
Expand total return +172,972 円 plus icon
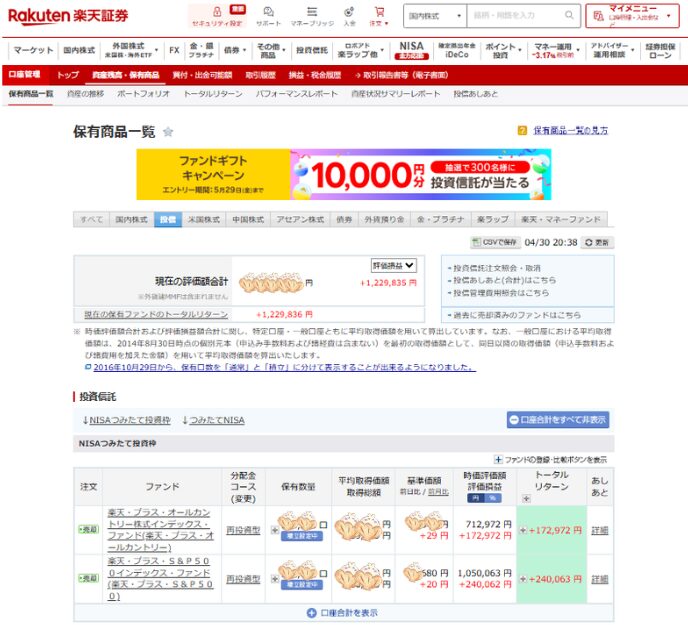click(523, 530)
